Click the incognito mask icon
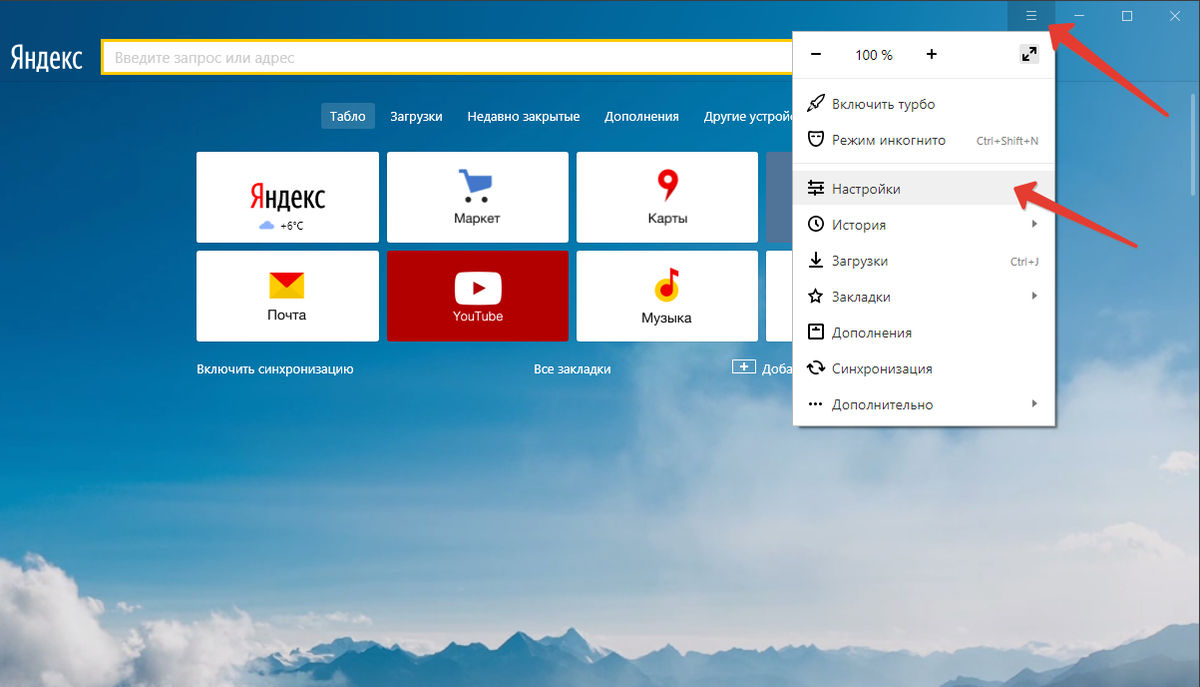This screenshot has height=687, width=1200. [816, 140]
